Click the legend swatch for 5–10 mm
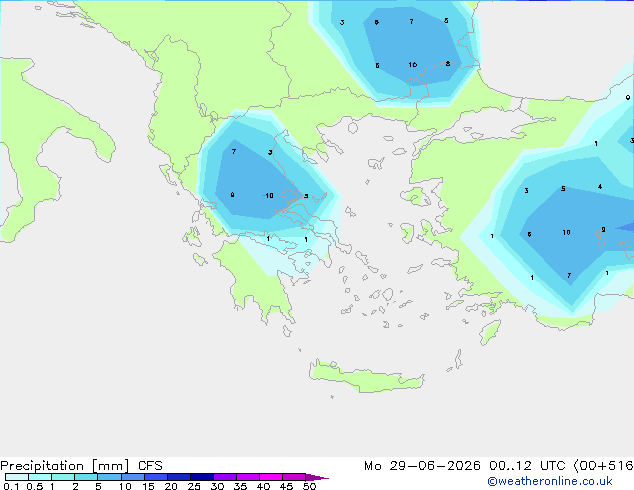634x490 pixels. 109,477
